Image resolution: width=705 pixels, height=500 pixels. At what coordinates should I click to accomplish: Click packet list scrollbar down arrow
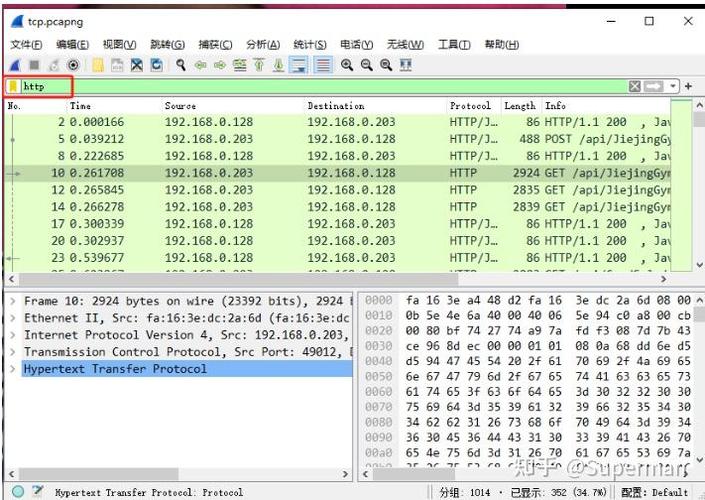click(700, 265)
